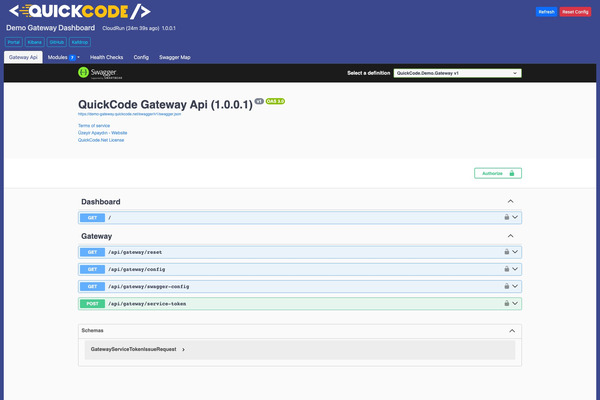The height and width of the screenshot is (400, 600).
Task: Click the Schemas heading text
Action: pos(92,330)
